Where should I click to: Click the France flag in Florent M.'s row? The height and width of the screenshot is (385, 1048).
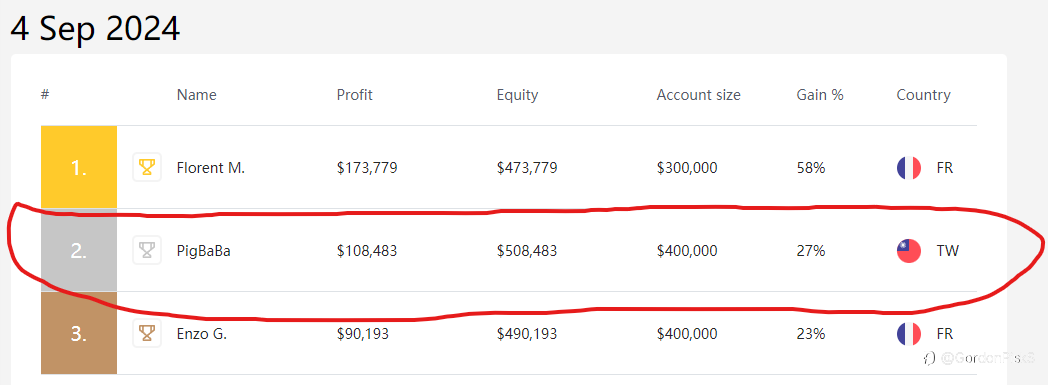pos(909,168)
